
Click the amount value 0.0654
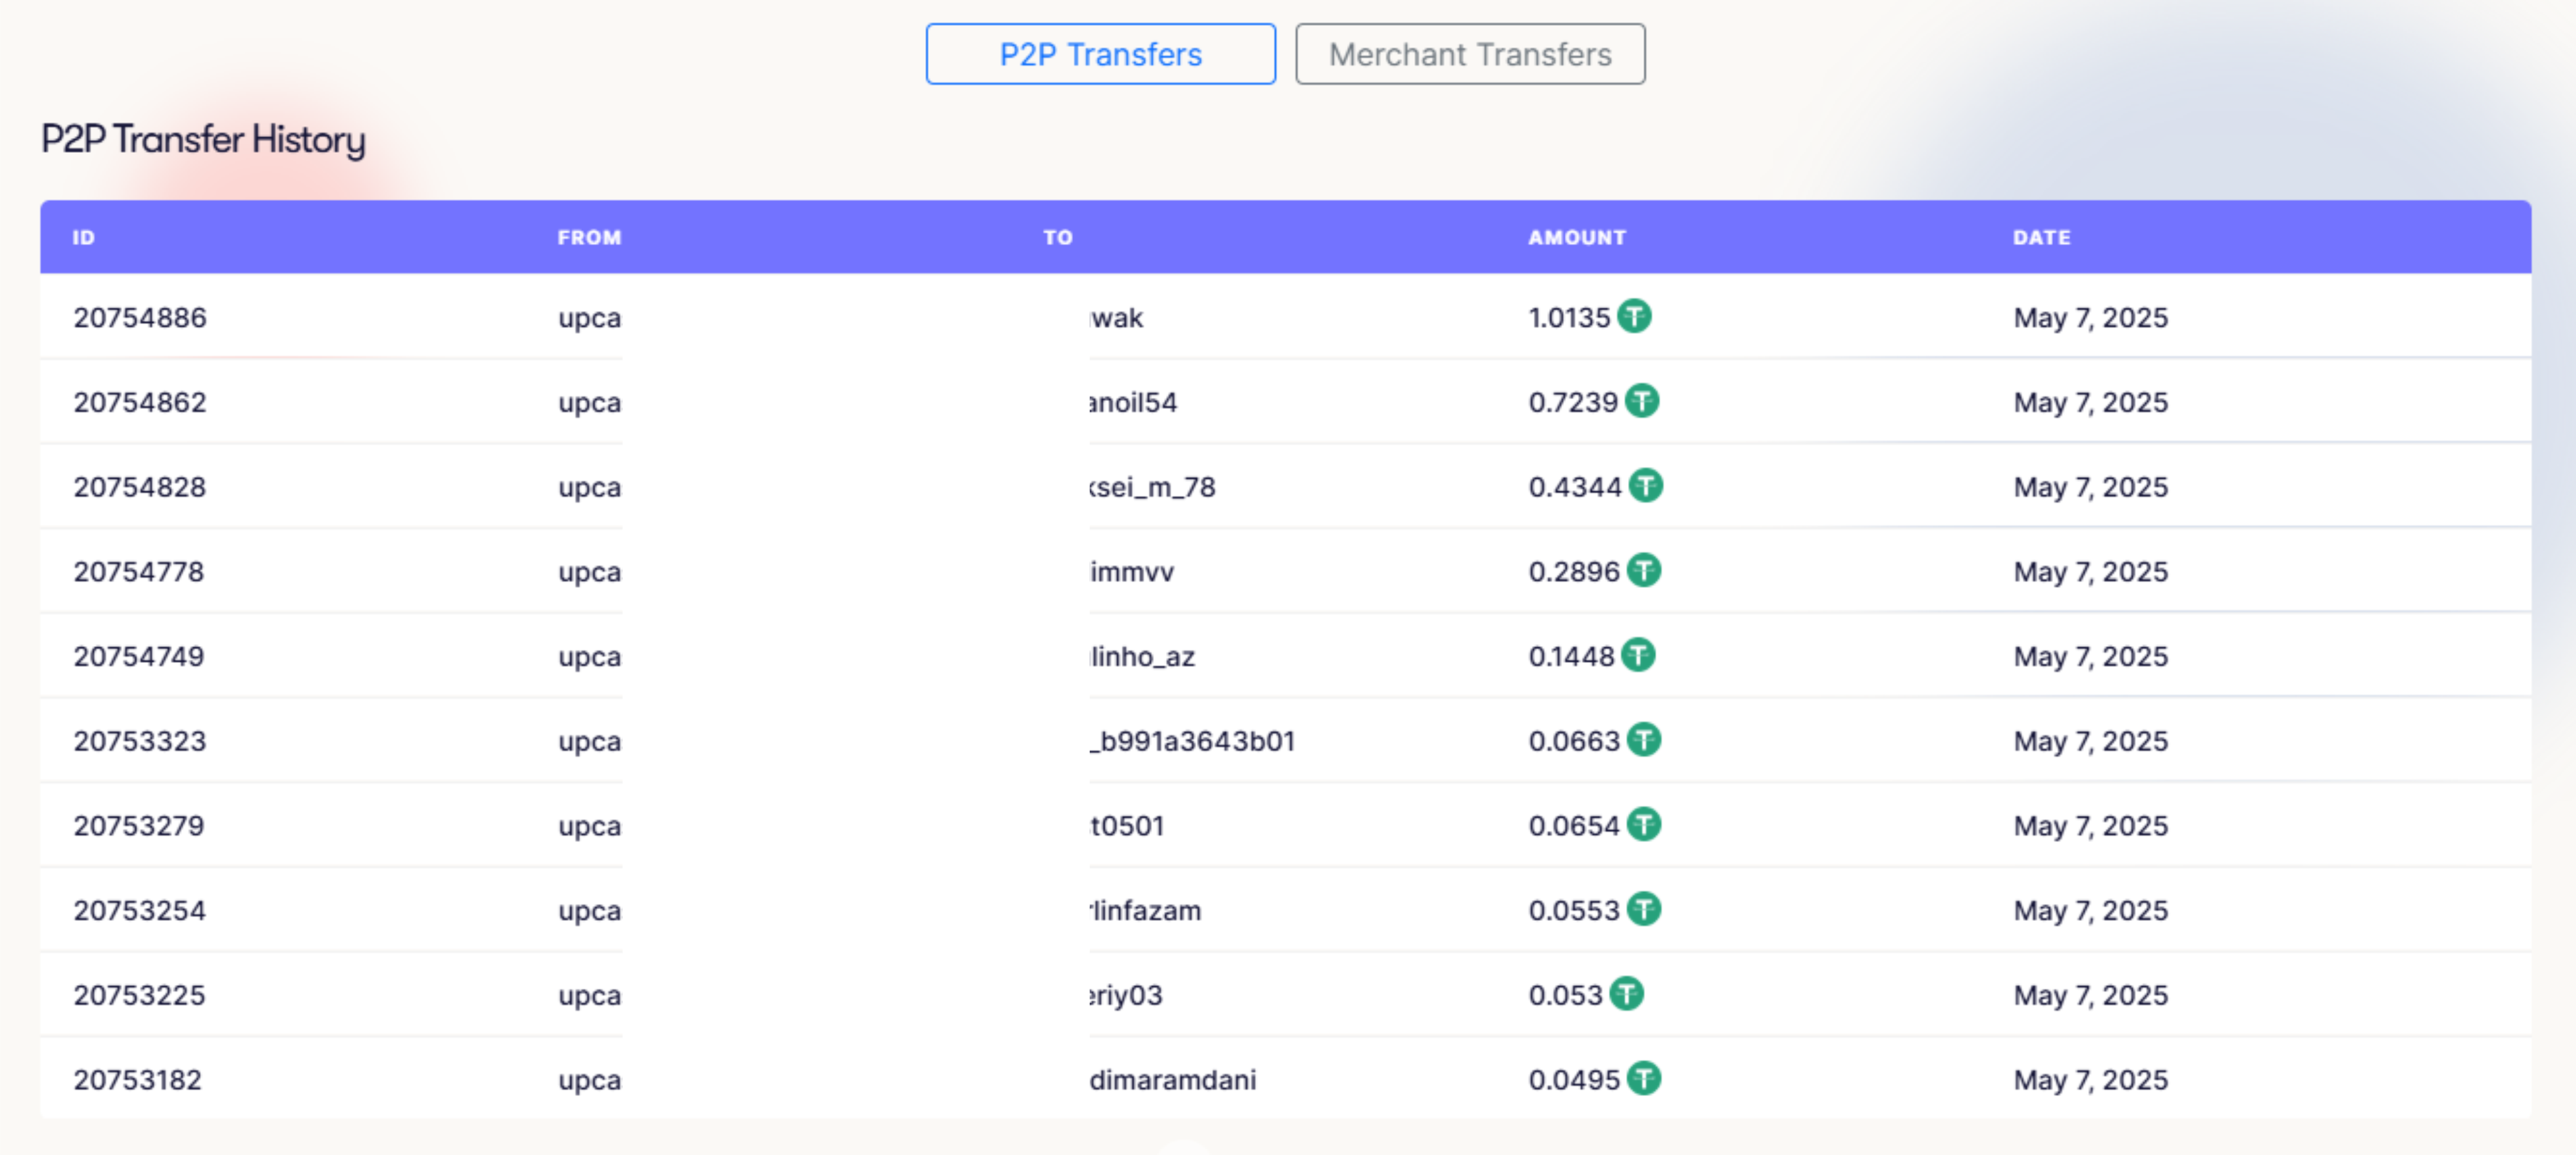[1574, 826]
